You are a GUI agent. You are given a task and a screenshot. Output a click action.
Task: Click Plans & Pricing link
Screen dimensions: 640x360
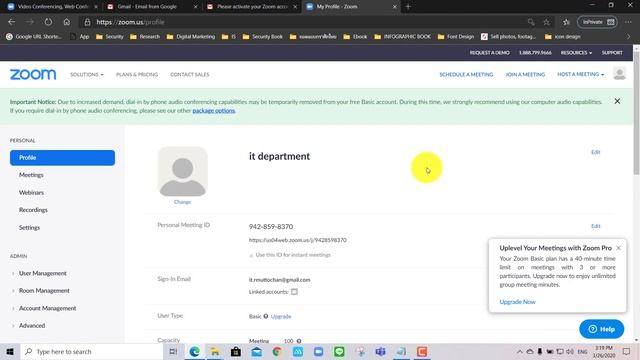[x=137, y=74]
